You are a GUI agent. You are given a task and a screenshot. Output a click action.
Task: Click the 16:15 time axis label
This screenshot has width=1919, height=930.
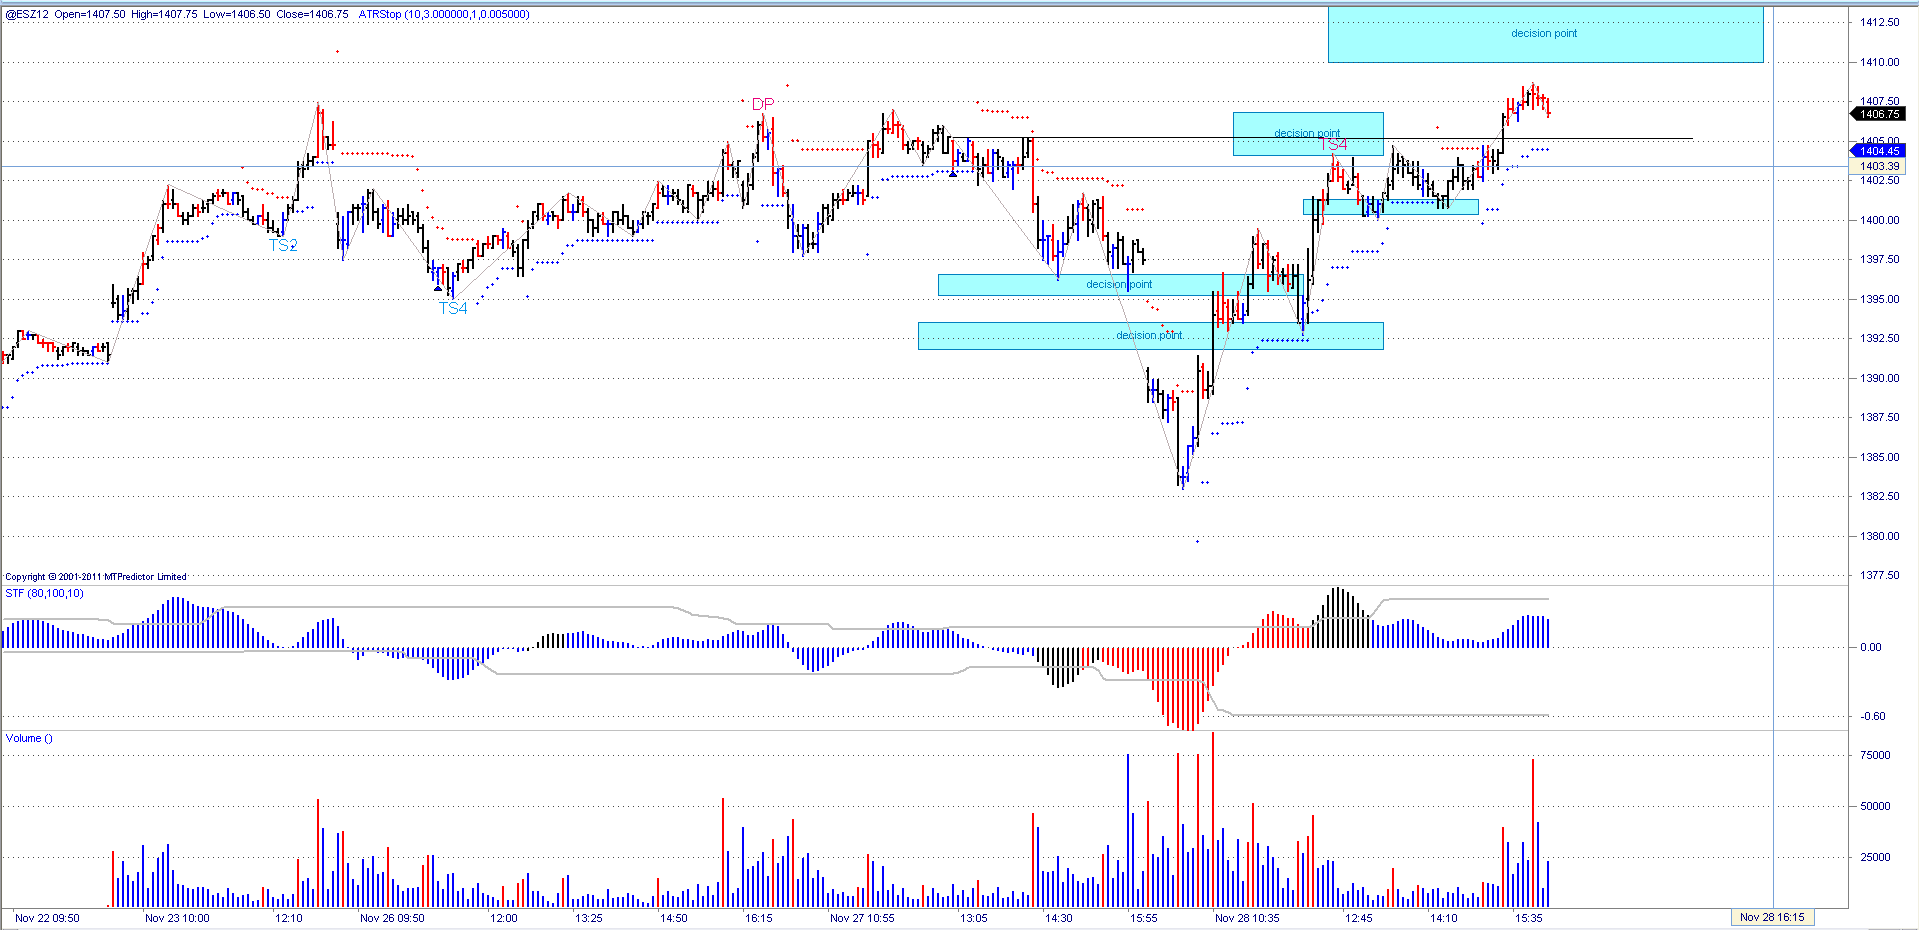coord(759,918)
